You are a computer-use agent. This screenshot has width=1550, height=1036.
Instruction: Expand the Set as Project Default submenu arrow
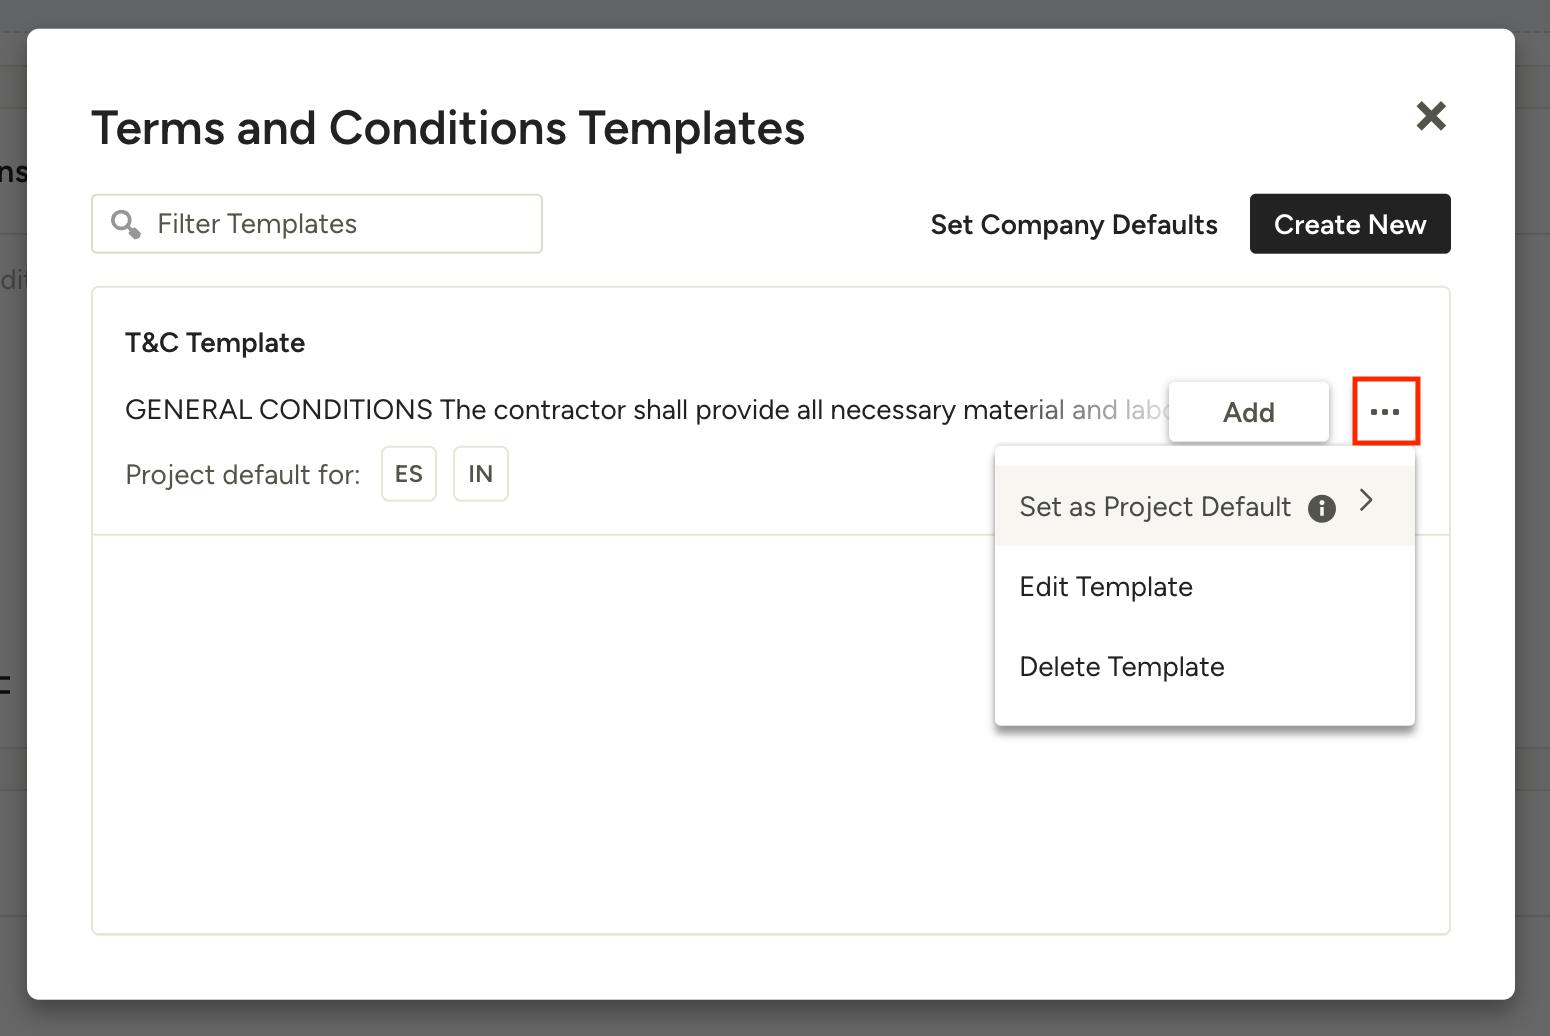[1367, 501]
